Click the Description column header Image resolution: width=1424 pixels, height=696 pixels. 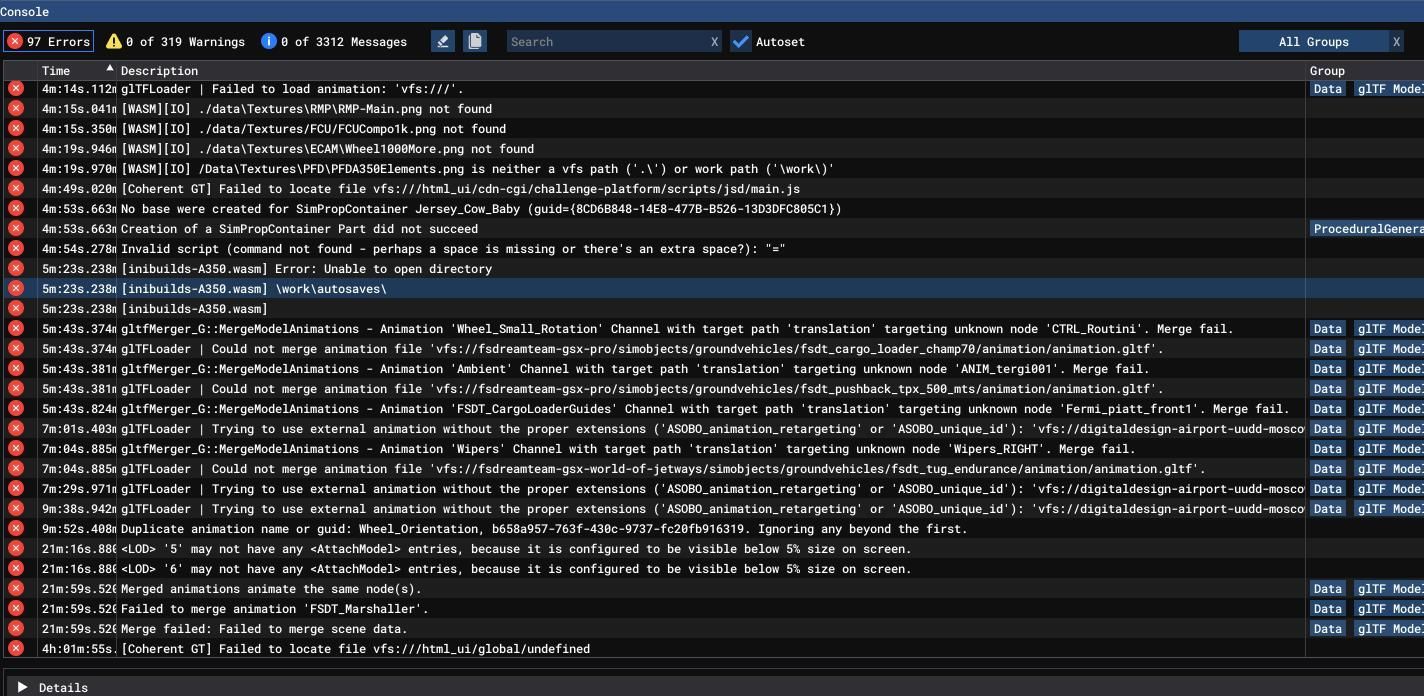point(160,71)
